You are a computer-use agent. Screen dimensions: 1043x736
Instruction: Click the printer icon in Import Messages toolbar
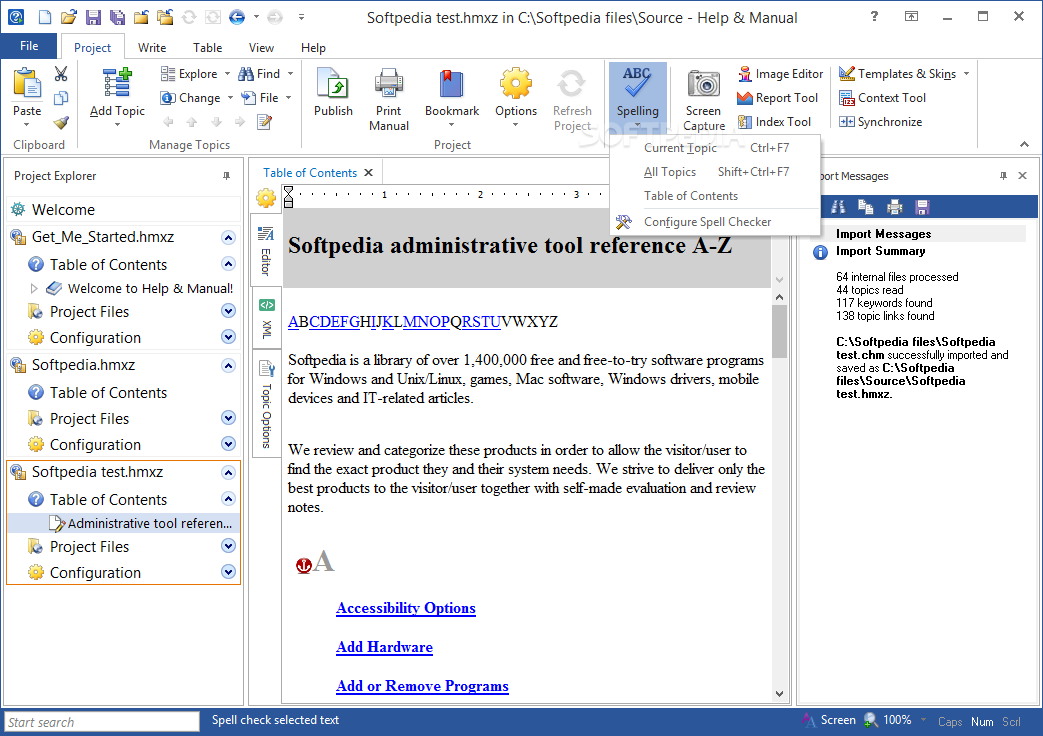pyautogui.click(x=895, y=207)
